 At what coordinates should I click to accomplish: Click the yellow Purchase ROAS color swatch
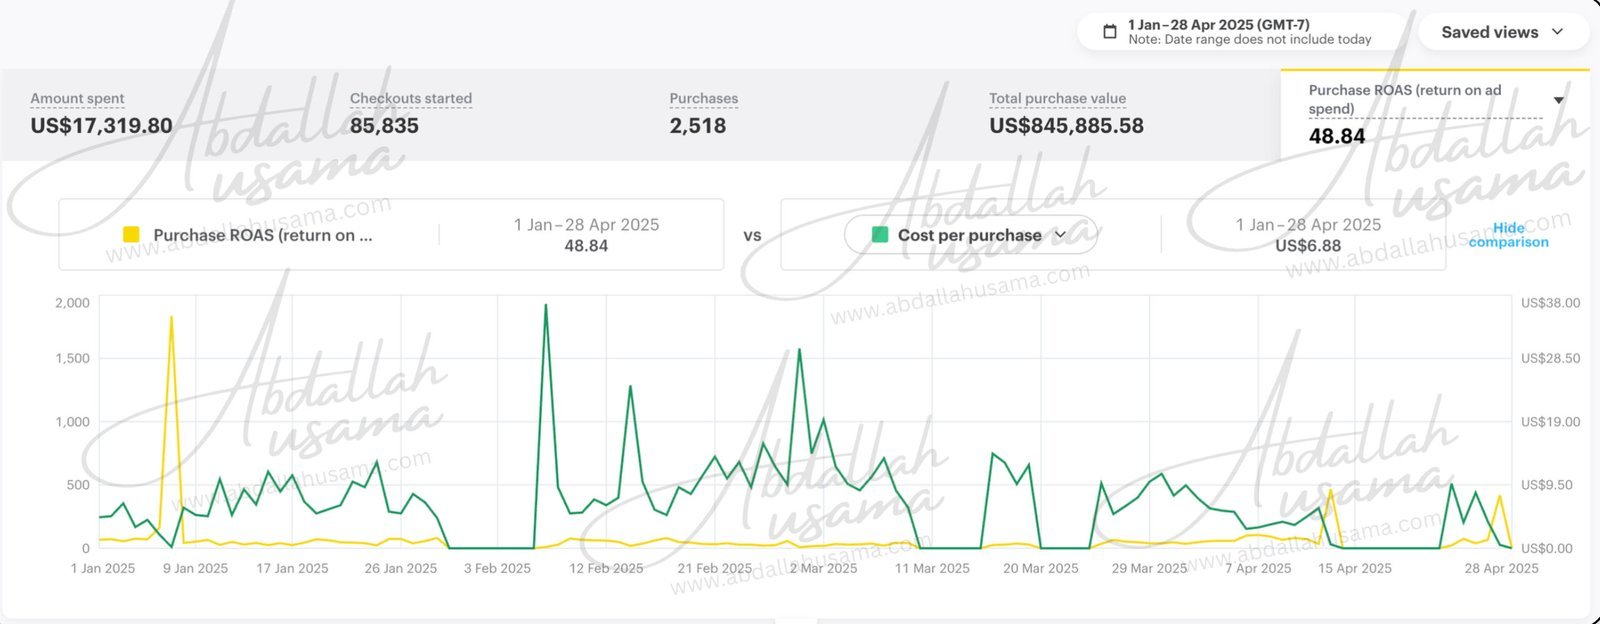[x=131, y=234]
